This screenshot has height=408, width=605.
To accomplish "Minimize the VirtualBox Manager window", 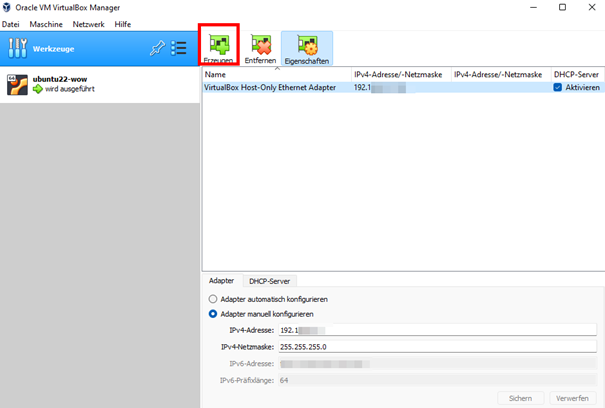I will point(533,7).
